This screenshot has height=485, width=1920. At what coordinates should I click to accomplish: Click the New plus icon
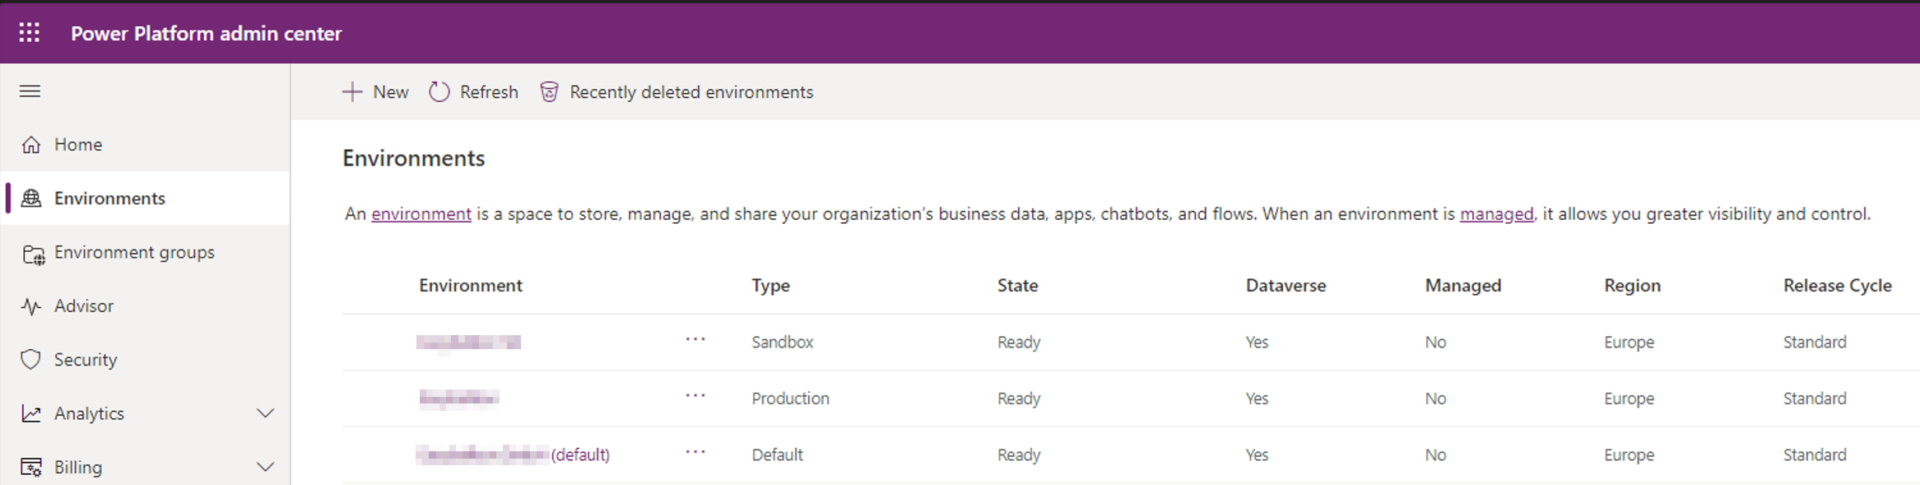pos(352,92)
